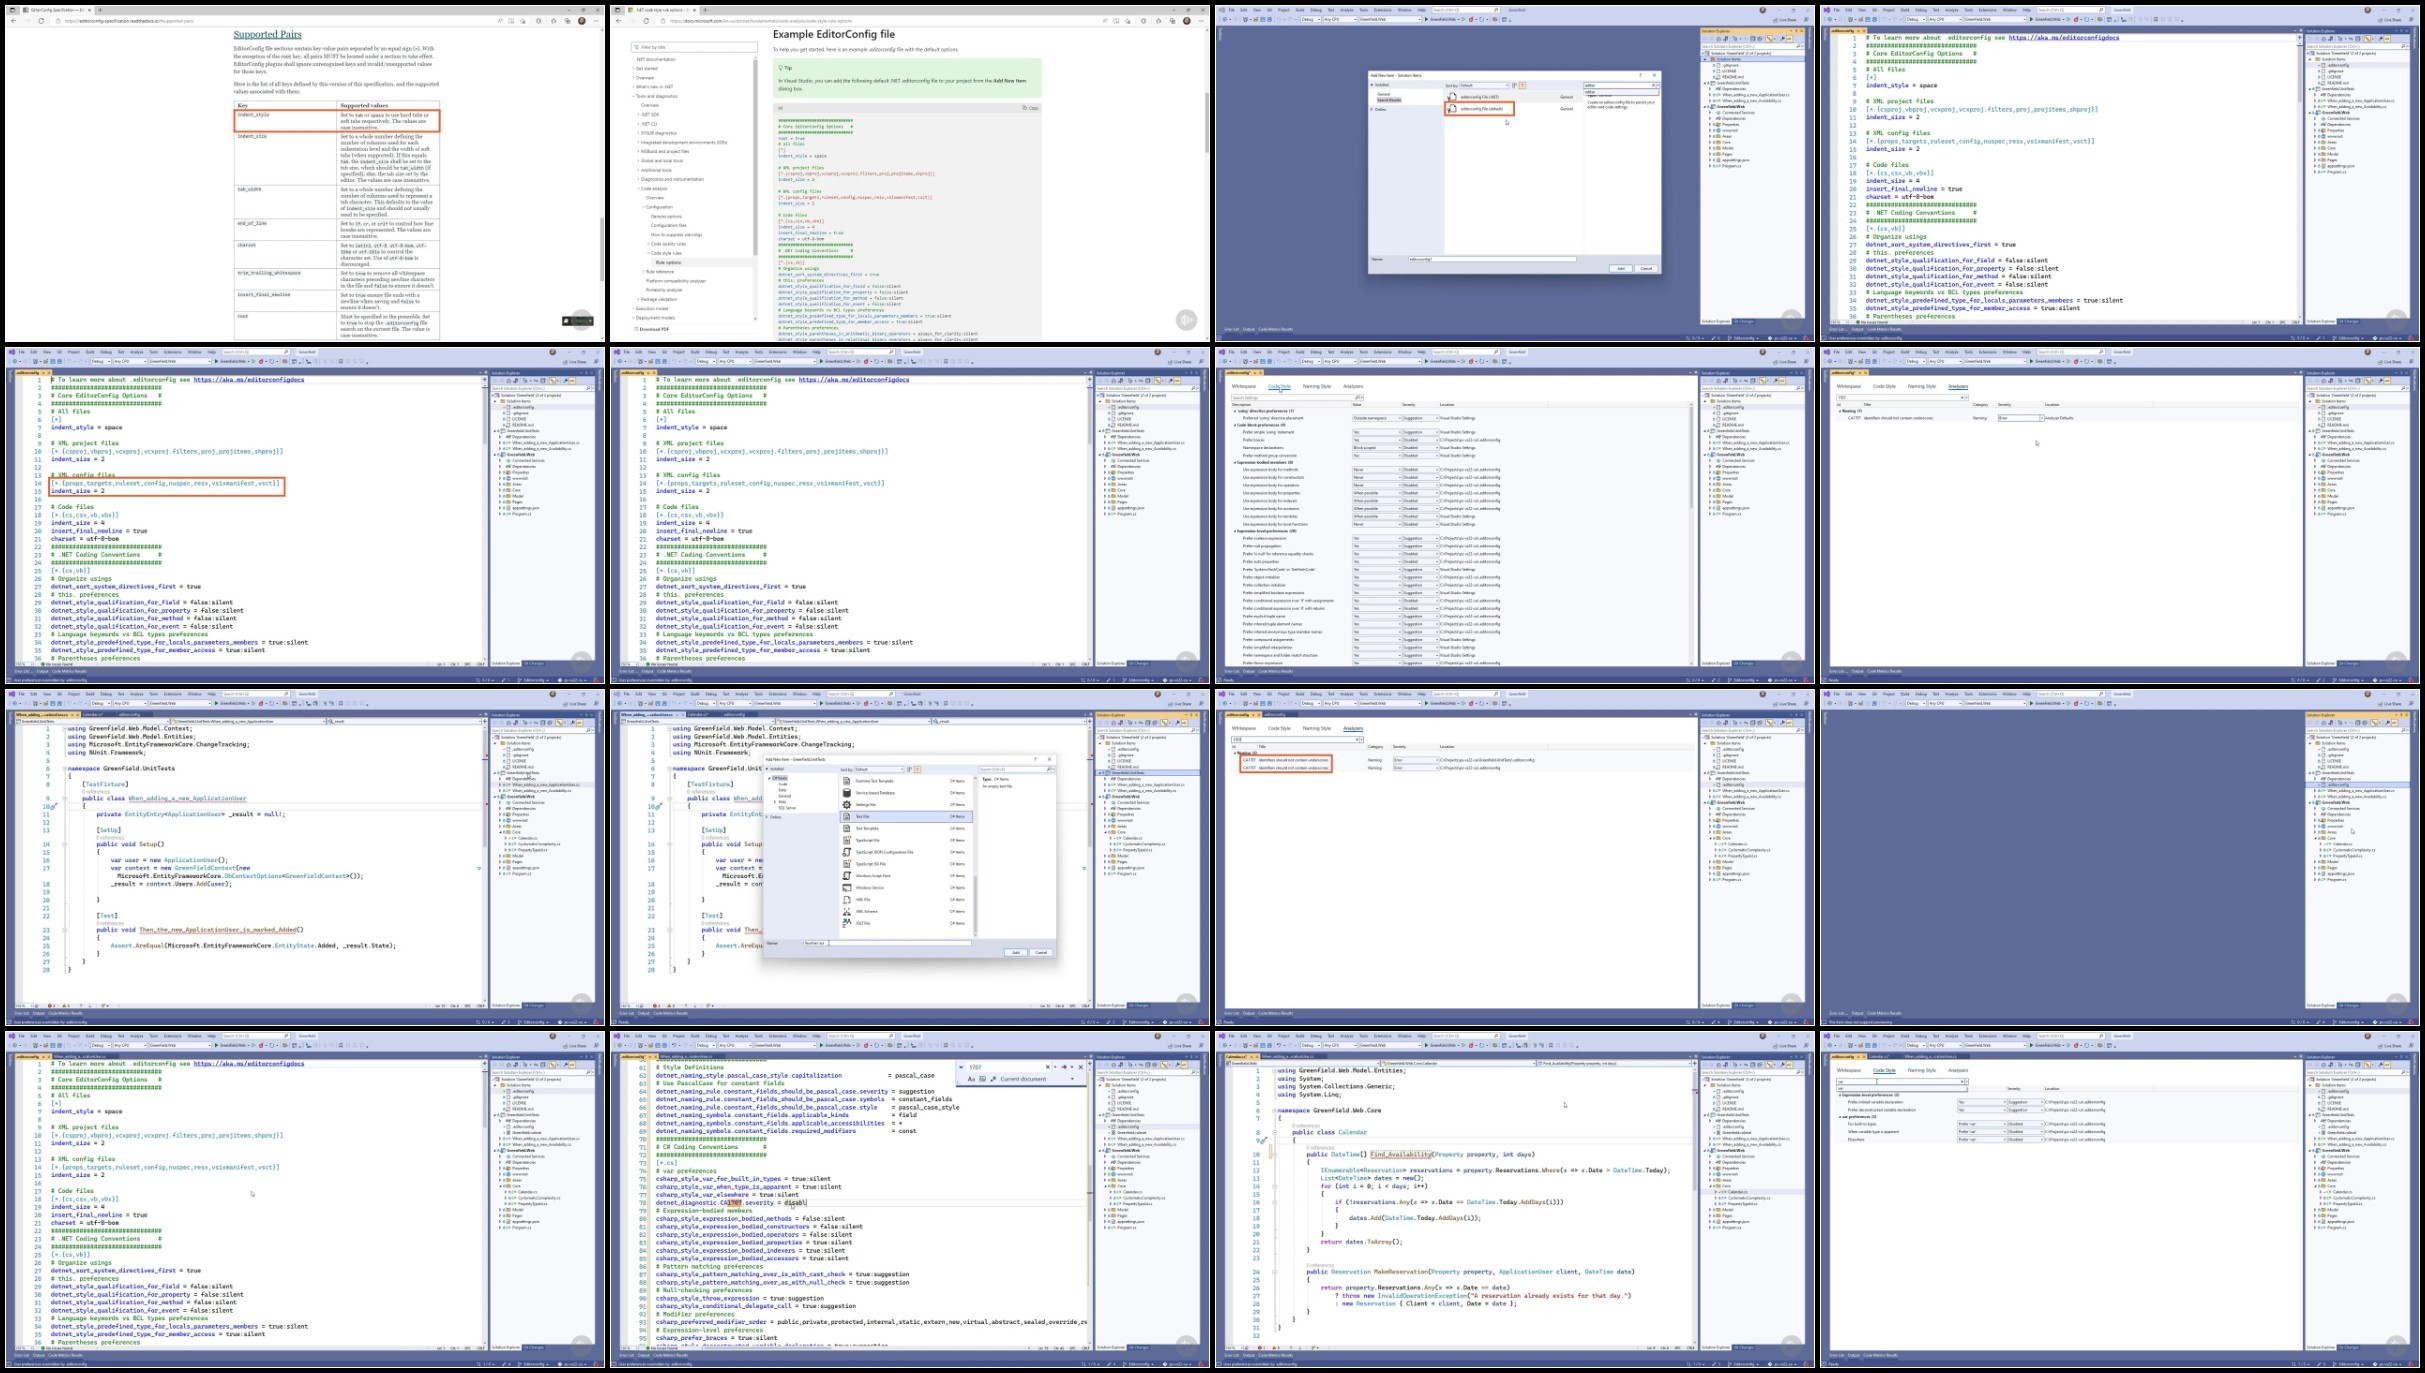Toggle Match case 'Aa' in the '1707' Find box
The height and width of the screenshot is (1373, 2425).
(971, 1079)
